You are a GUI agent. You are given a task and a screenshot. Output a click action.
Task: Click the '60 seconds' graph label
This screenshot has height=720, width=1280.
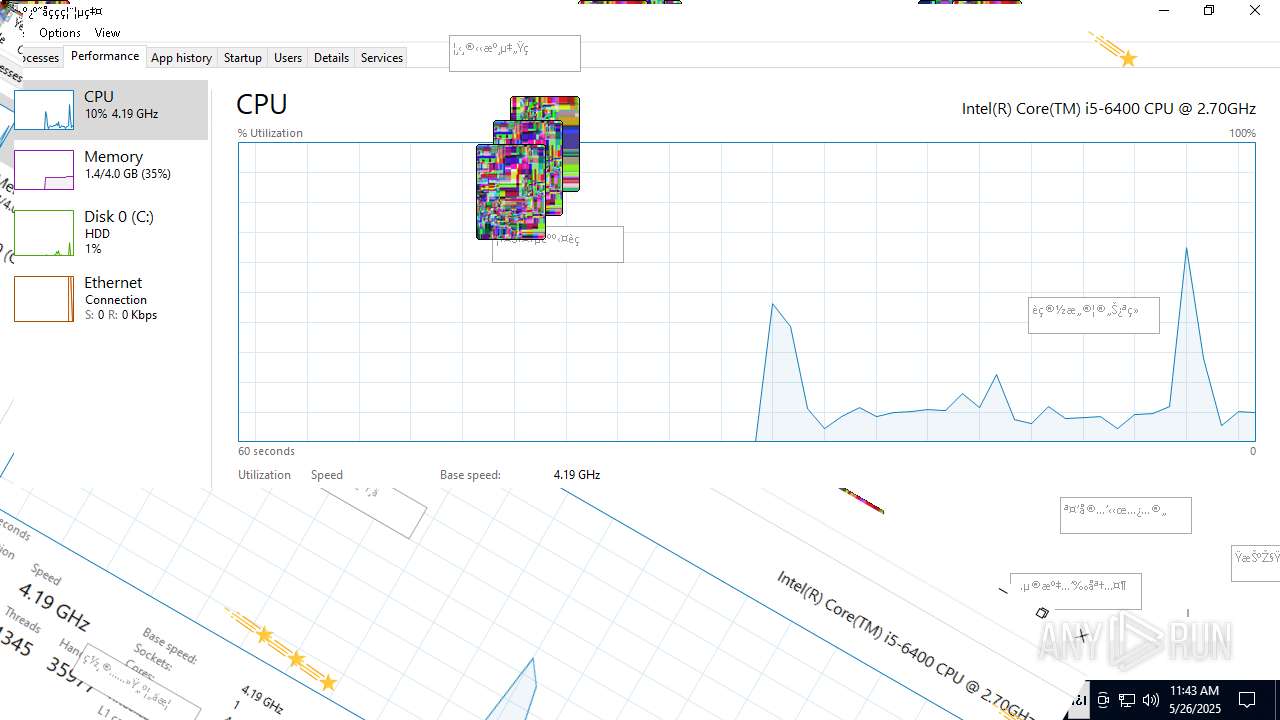266,451
